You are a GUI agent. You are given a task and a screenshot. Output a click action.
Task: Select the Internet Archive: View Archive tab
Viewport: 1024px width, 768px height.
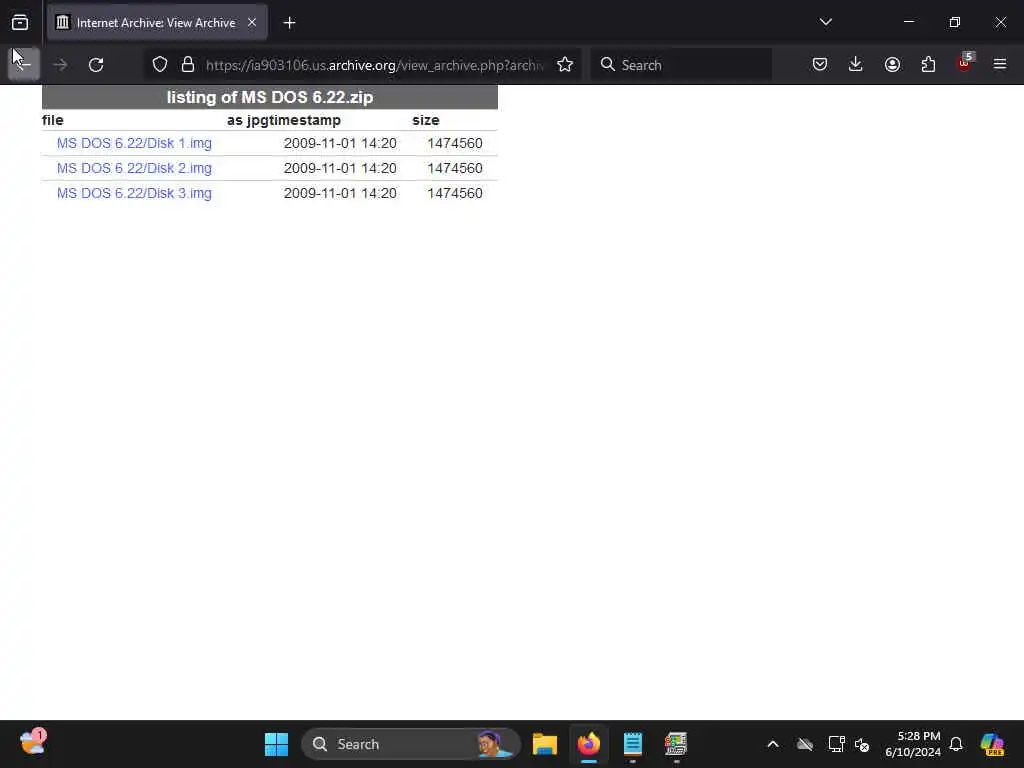157,23
